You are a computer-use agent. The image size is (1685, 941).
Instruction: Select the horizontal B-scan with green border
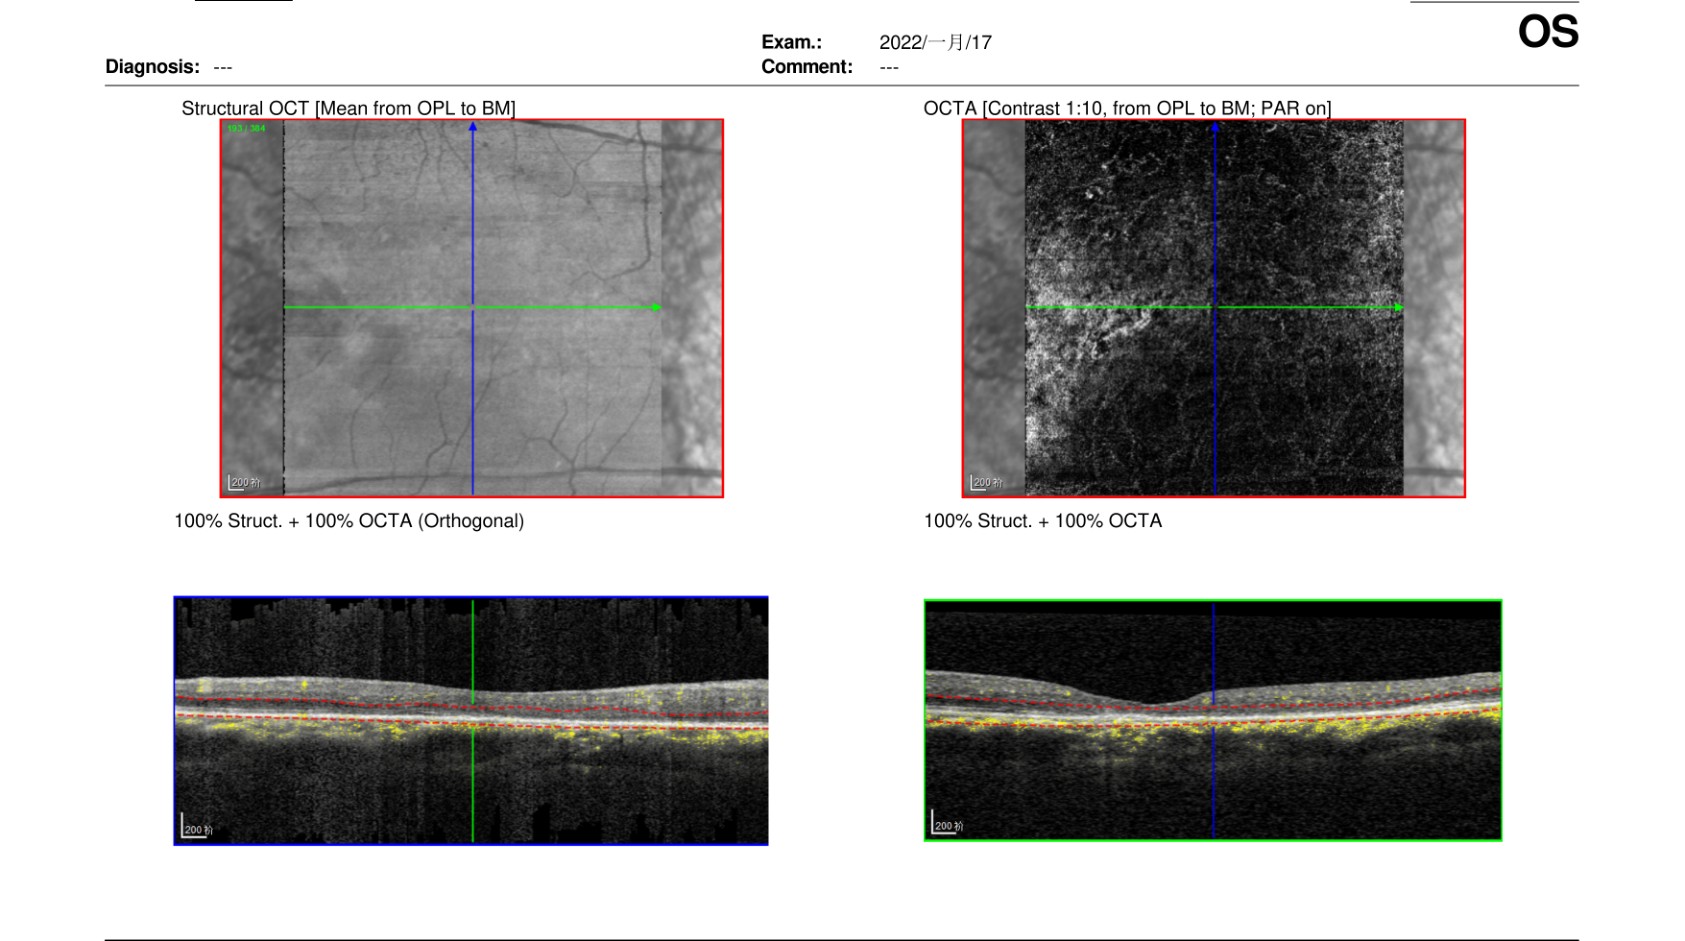click(1213, 720)
